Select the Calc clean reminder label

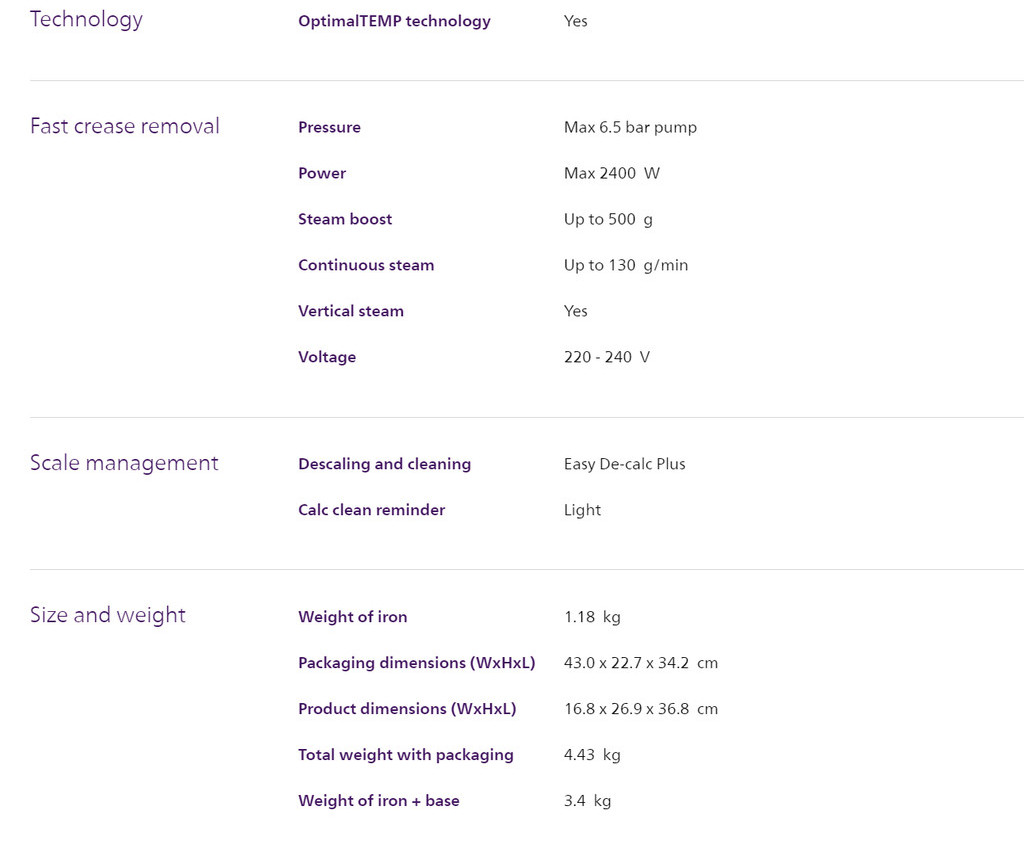coord(372,509)
